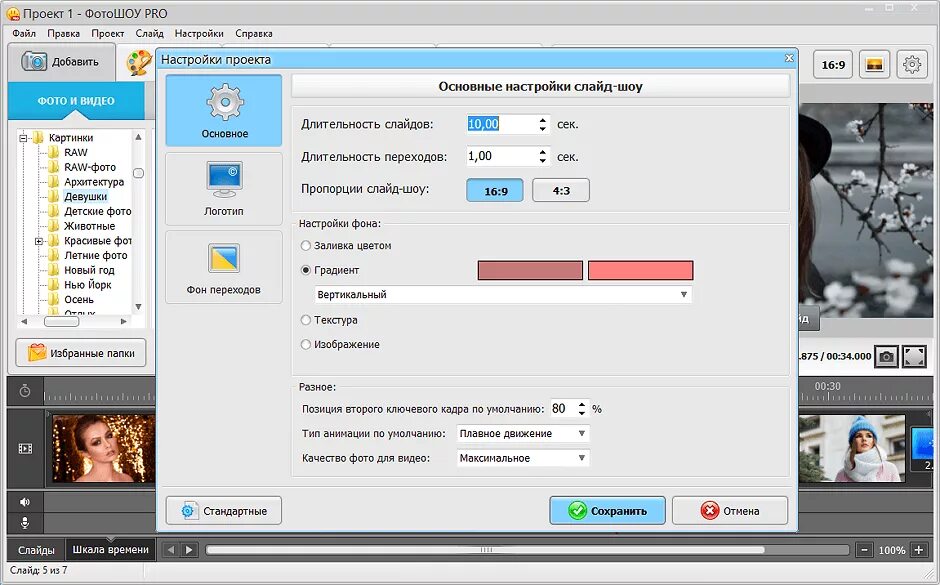Image resolution: width=940 pixels, height=585 pixels.
Task: Select first slide thumbnail of woman with lights
Action: pyautogui.click(x=104, y=448)
